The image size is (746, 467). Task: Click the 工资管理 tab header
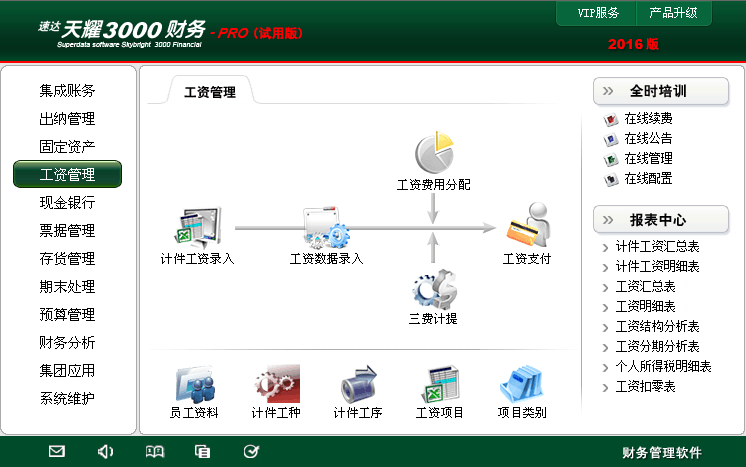(x=210, y=92)
